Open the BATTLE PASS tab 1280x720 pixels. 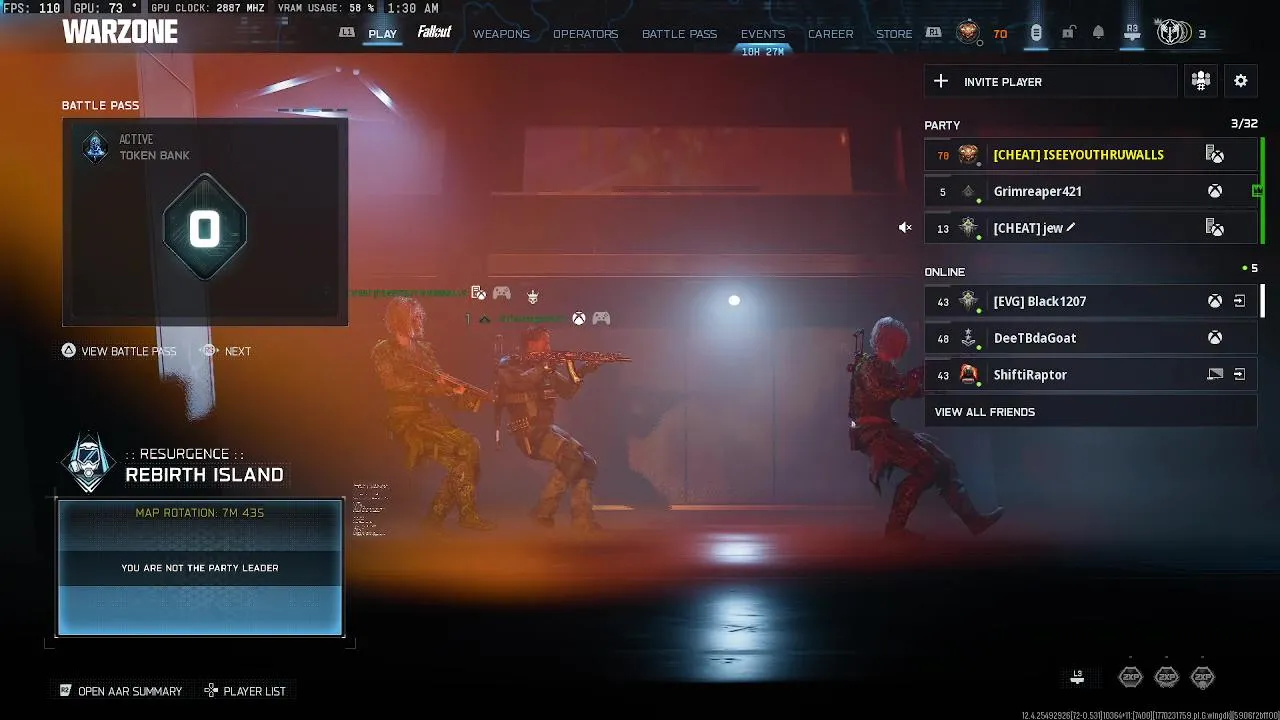679,34
